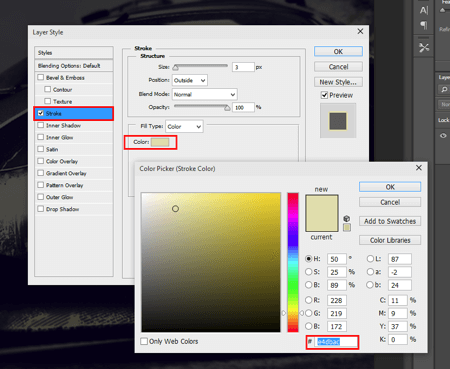Click the H value field showing 50
Viewport: 450px width, 369px height.
pyautogui.click(x=337, y=259)
